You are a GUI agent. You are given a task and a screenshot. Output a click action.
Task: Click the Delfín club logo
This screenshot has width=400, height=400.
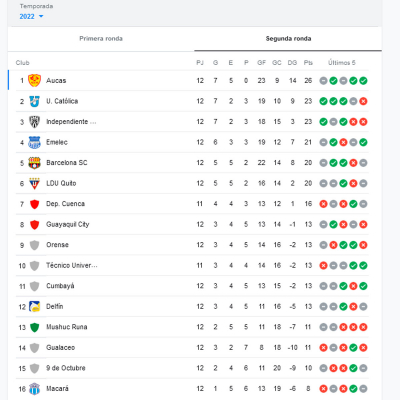34,306
